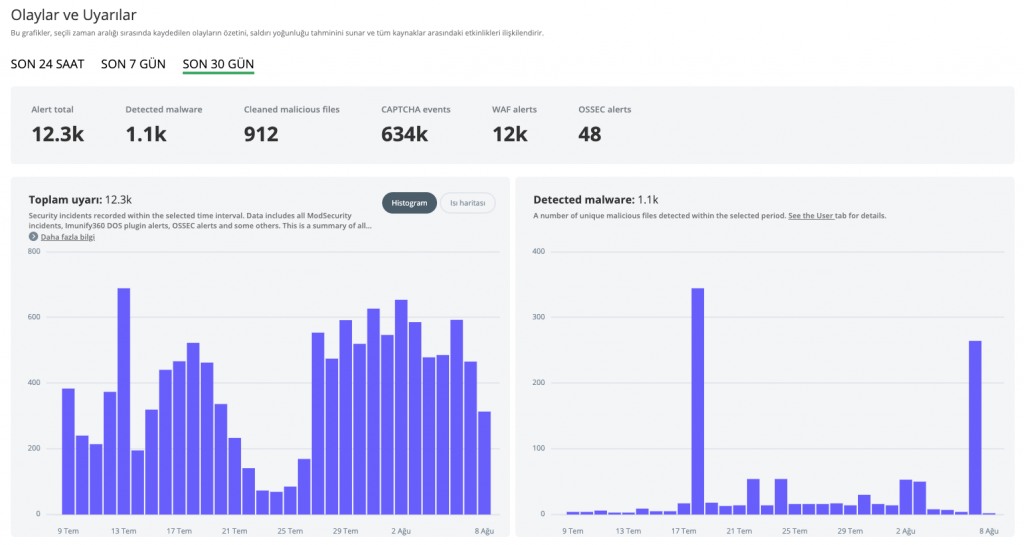This screenshot has width=1024, height=545.
Task: Click the malware spike bar after 17 Tem
Action: coord(697,401)
